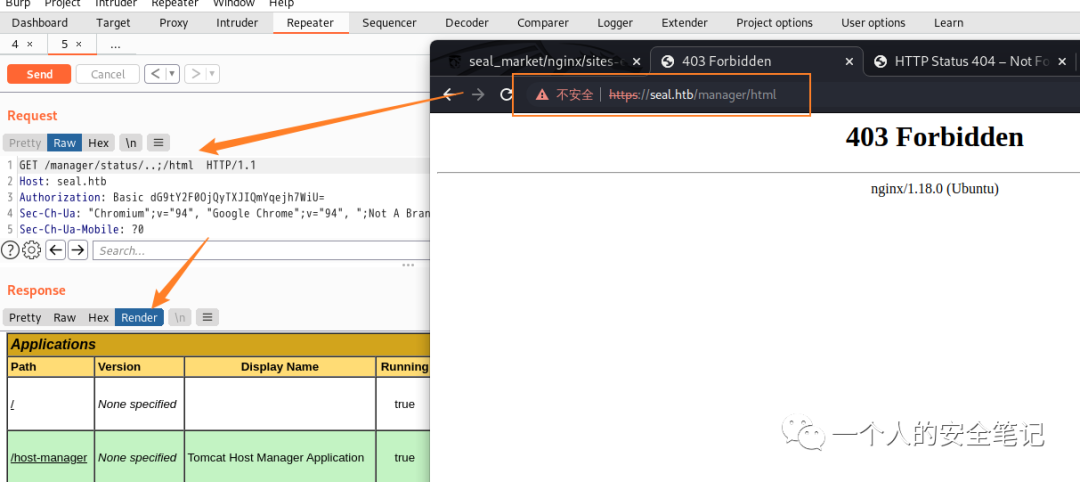This screenshot has height=482, width=1080.
Task: Click the / root path link
Action: tap(12, 404)
